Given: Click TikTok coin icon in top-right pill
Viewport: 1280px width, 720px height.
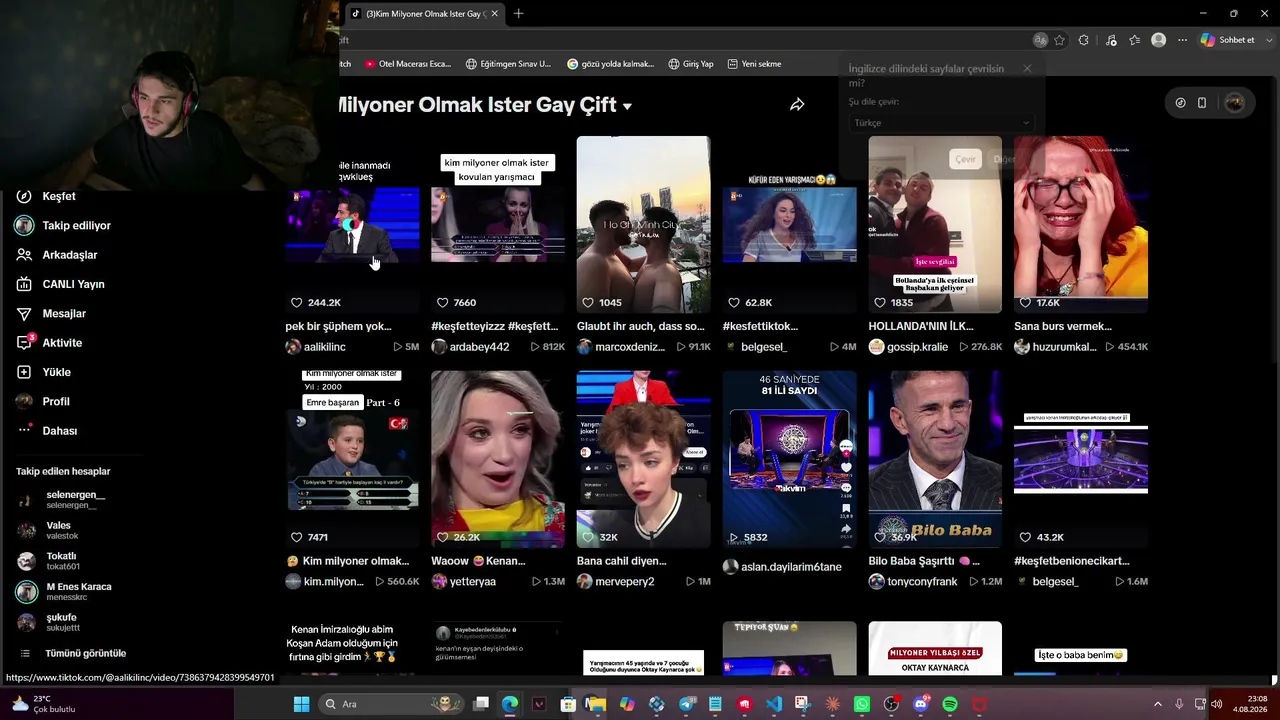Looking at the screenshot, I should click(x=1181, y=103).
